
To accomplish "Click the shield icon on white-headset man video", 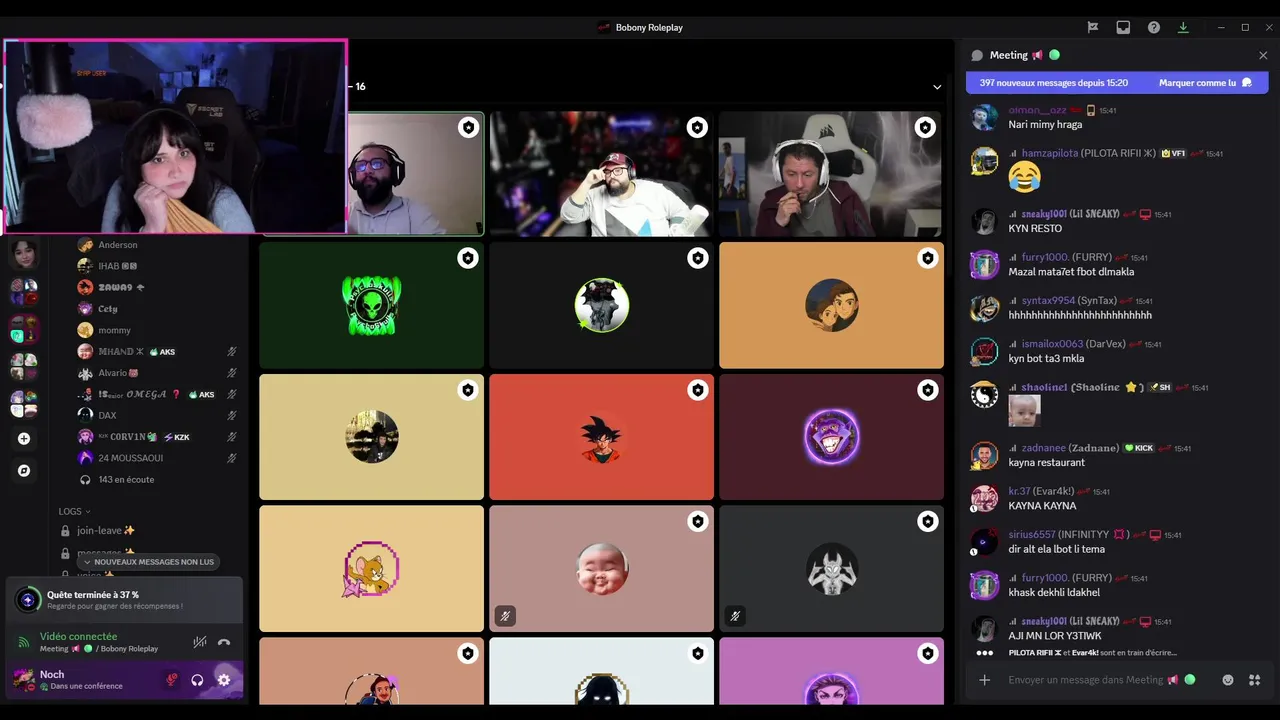I will [925, 127].
